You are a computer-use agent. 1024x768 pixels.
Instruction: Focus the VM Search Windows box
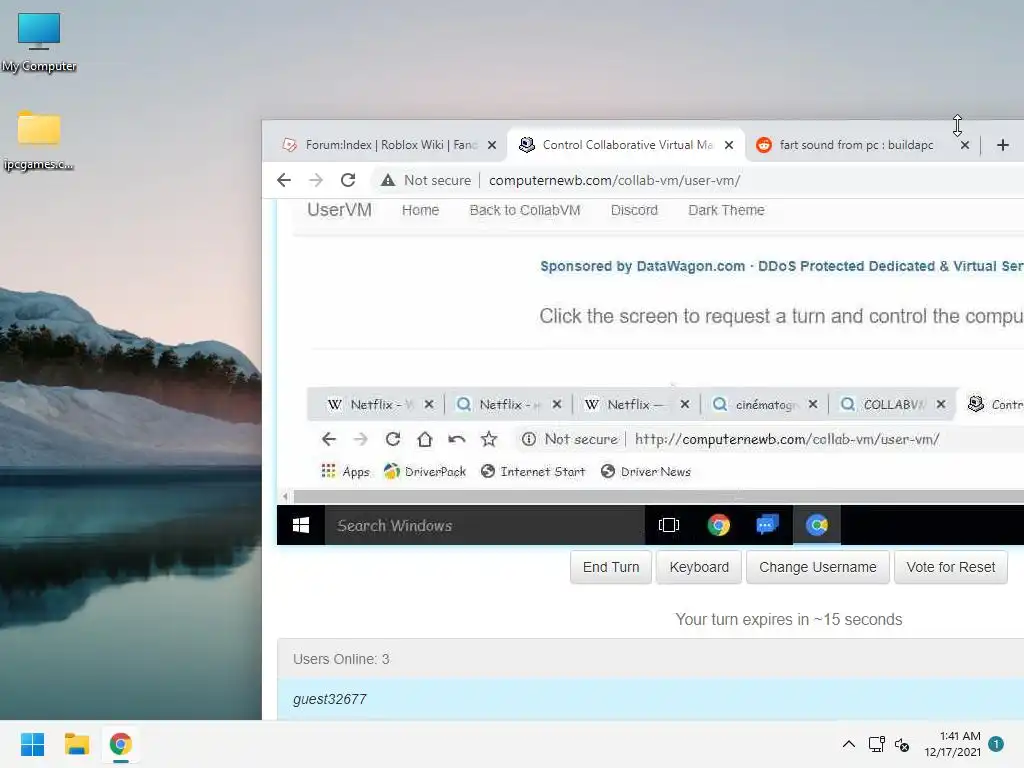485,525
